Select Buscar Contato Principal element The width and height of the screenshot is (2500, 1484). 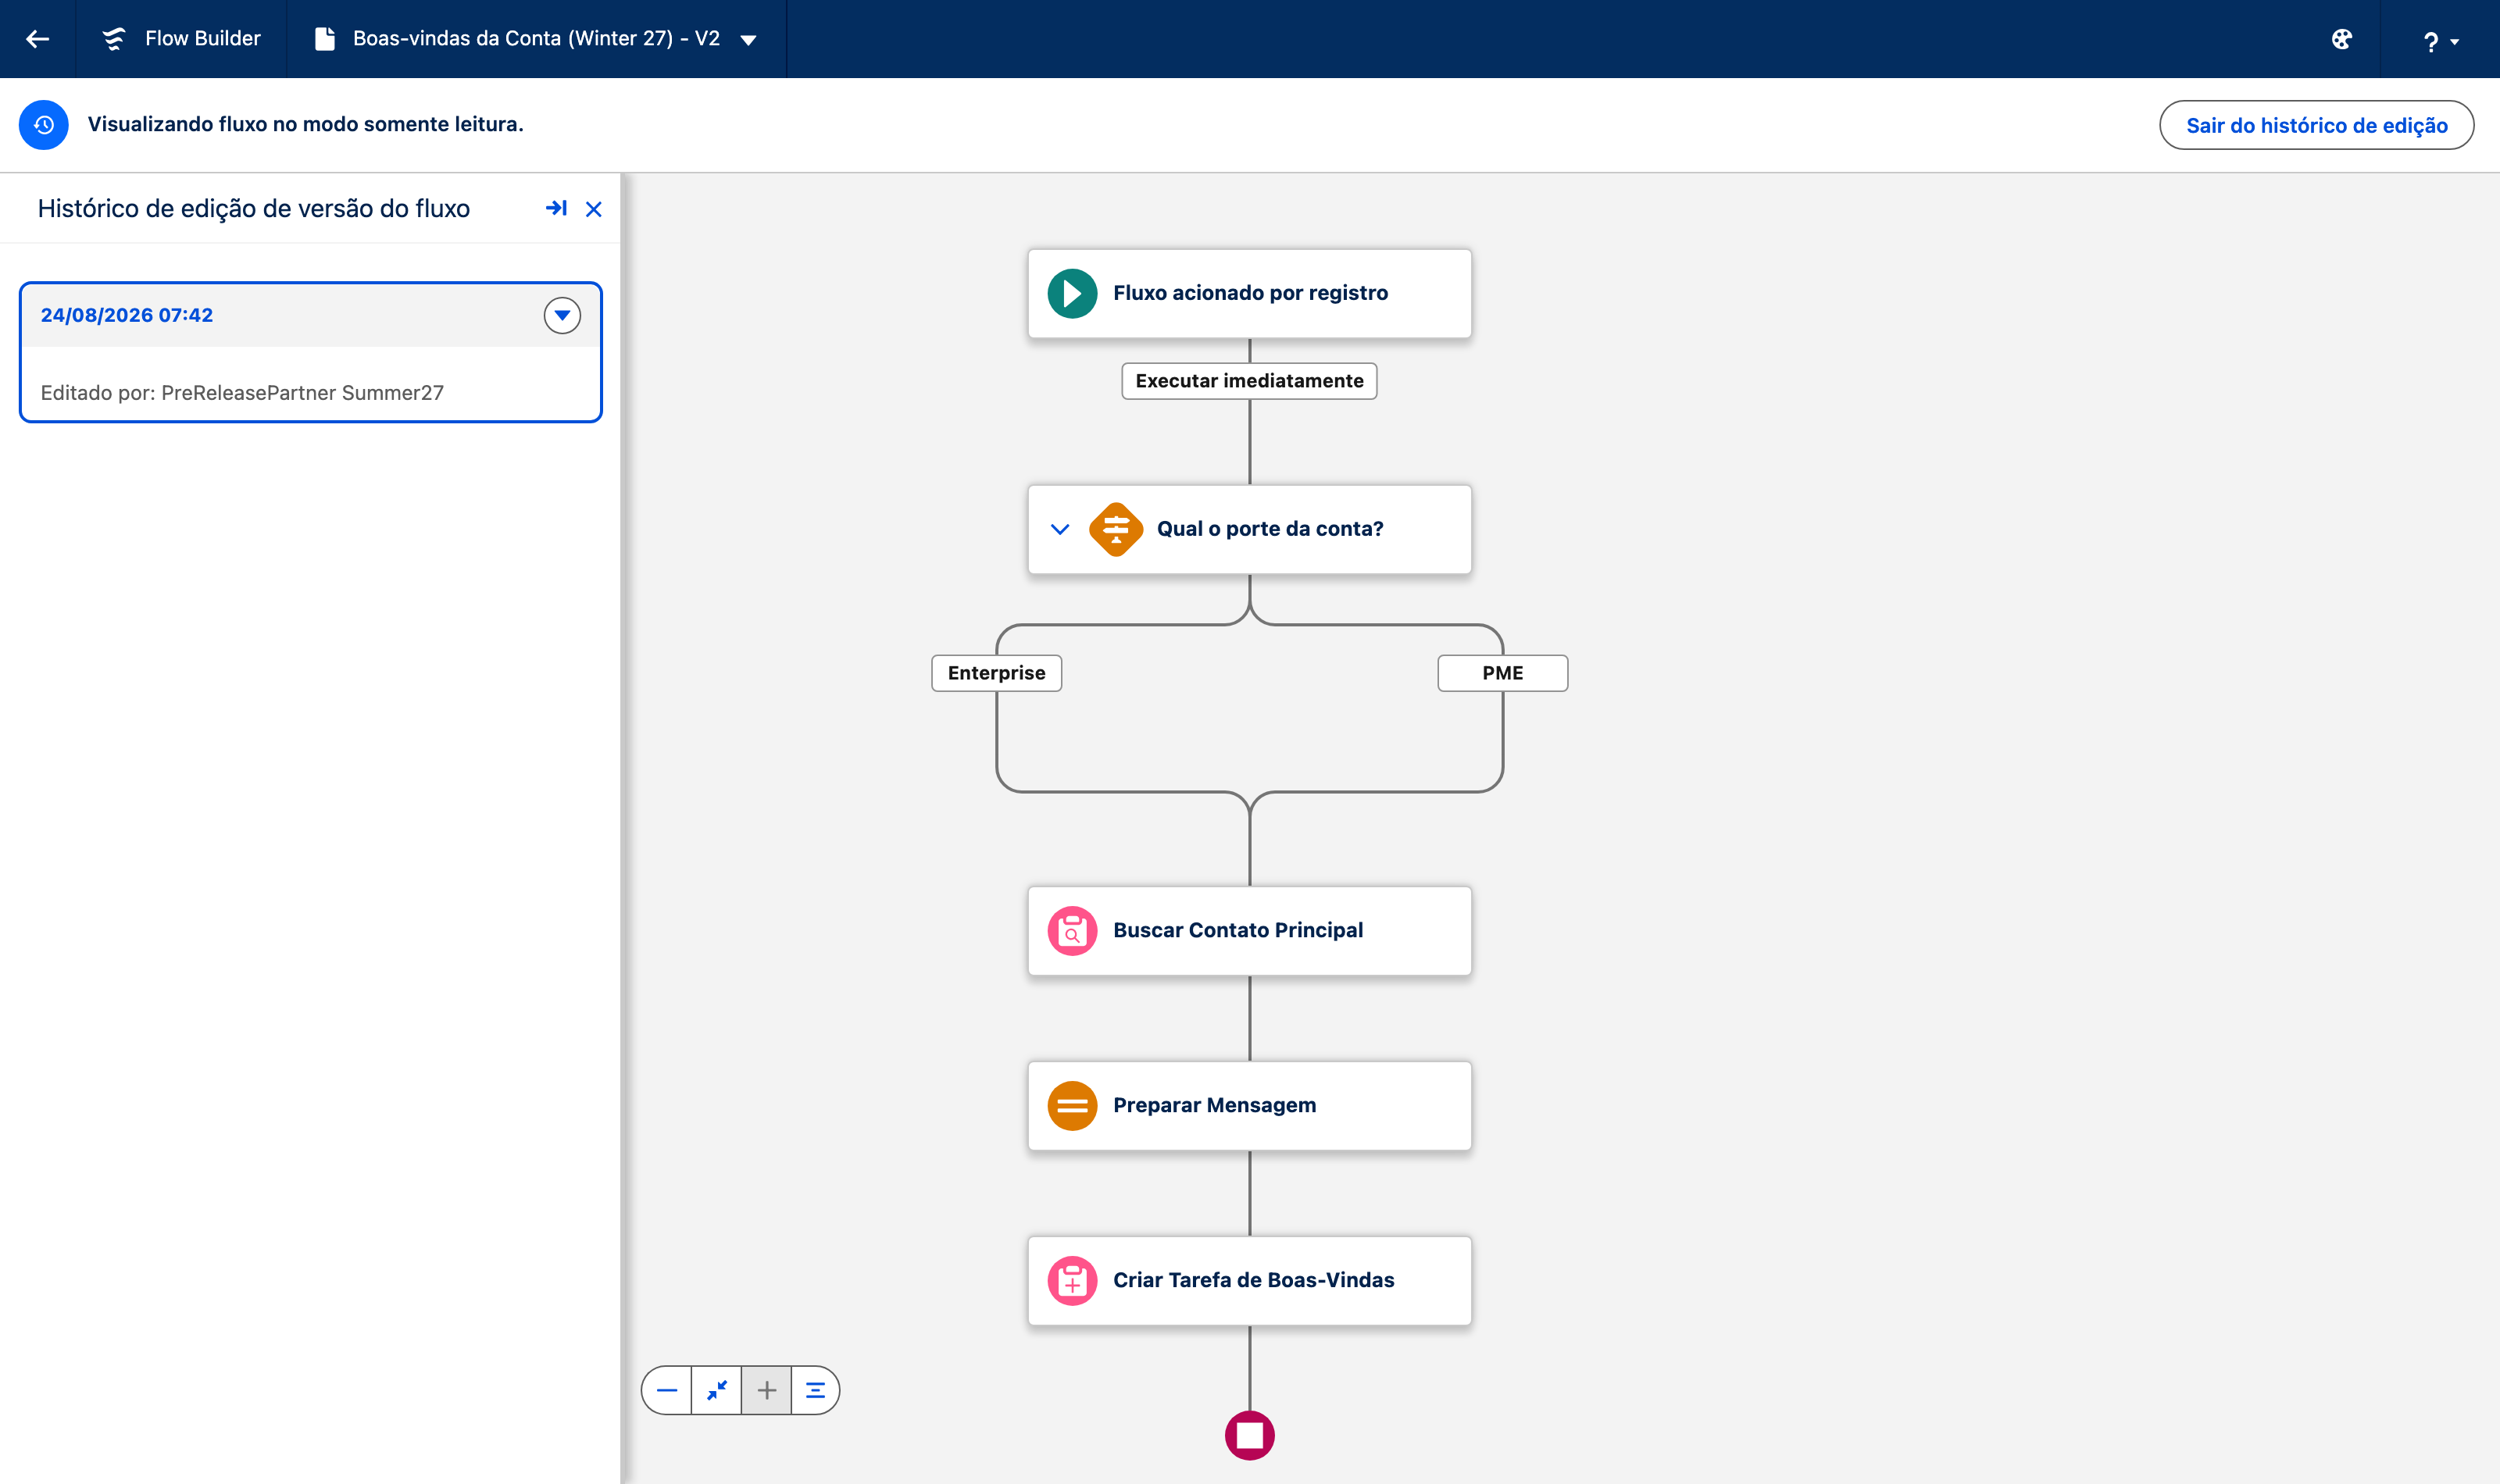point(1249,931)
